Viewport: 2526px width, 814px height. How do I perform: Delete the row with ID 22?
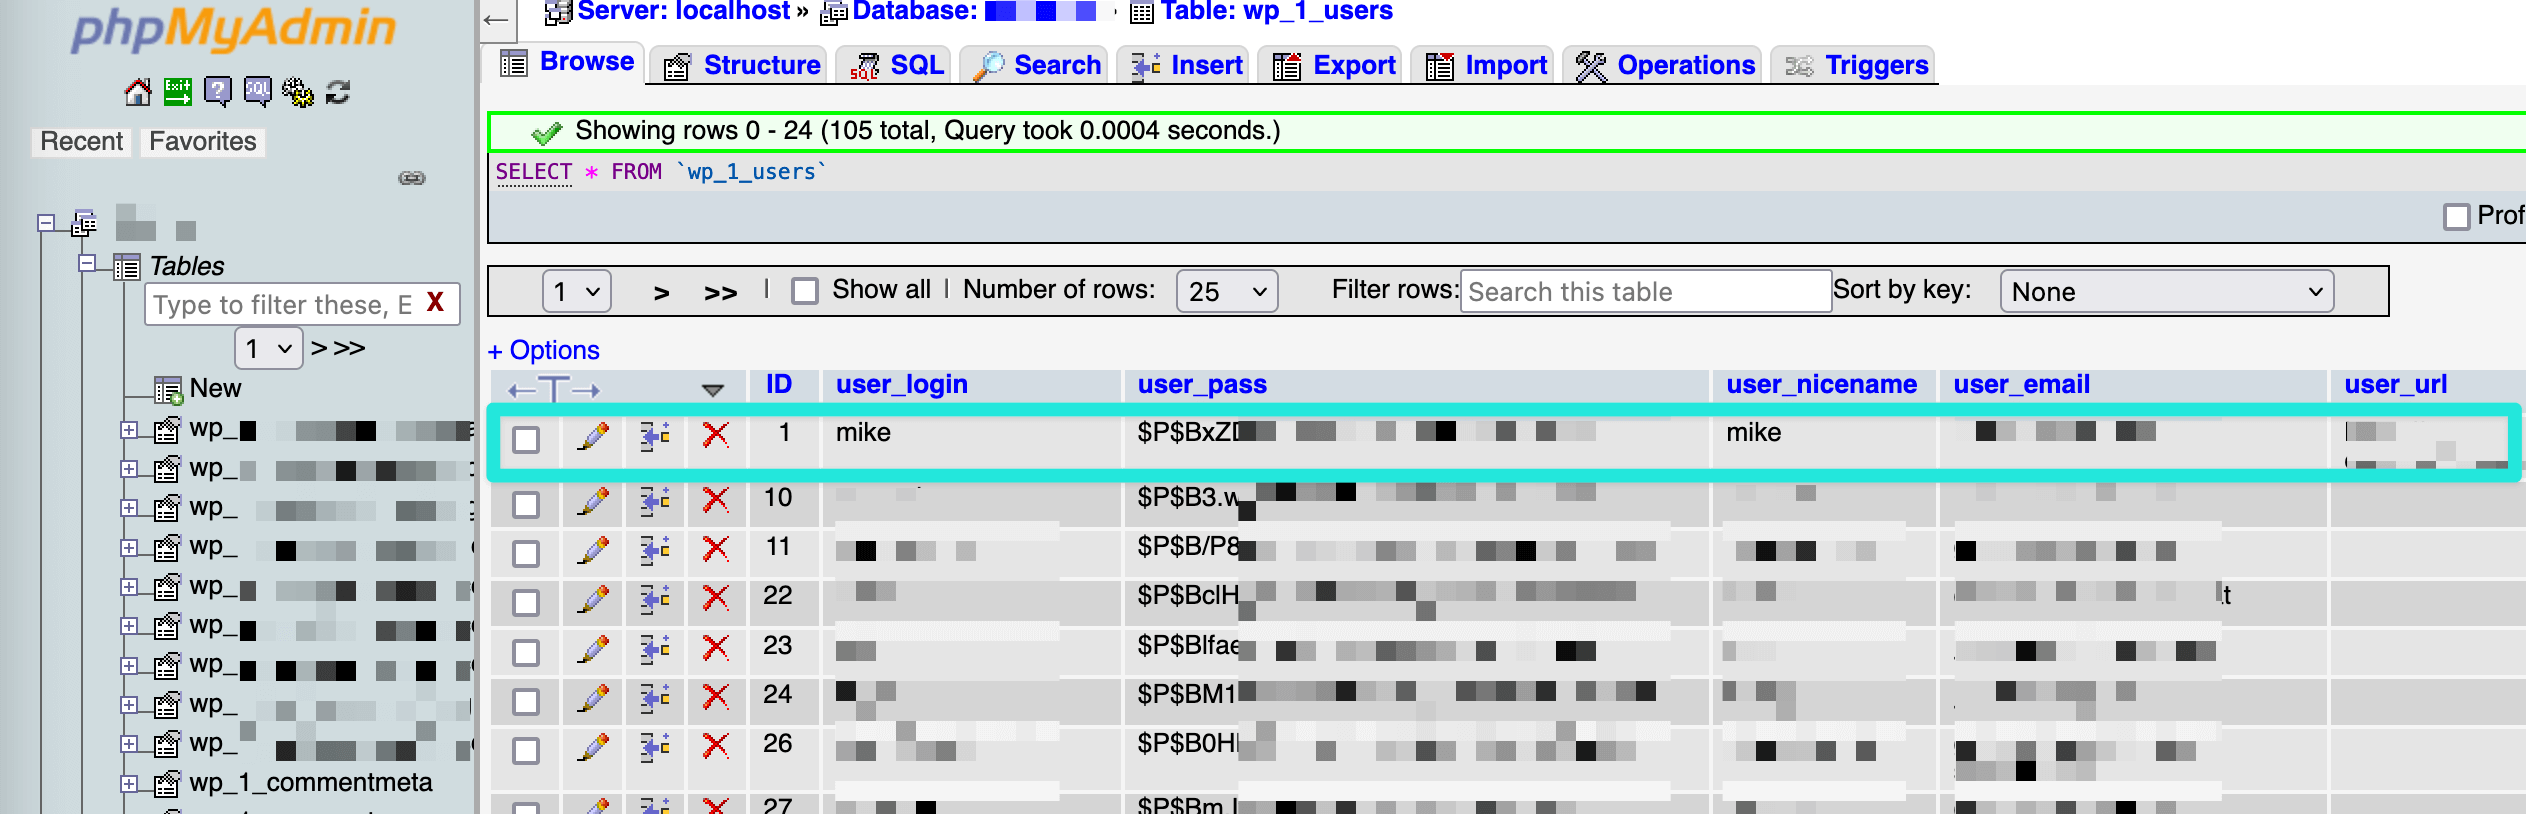pyautogui.click(x=715, y=598)
